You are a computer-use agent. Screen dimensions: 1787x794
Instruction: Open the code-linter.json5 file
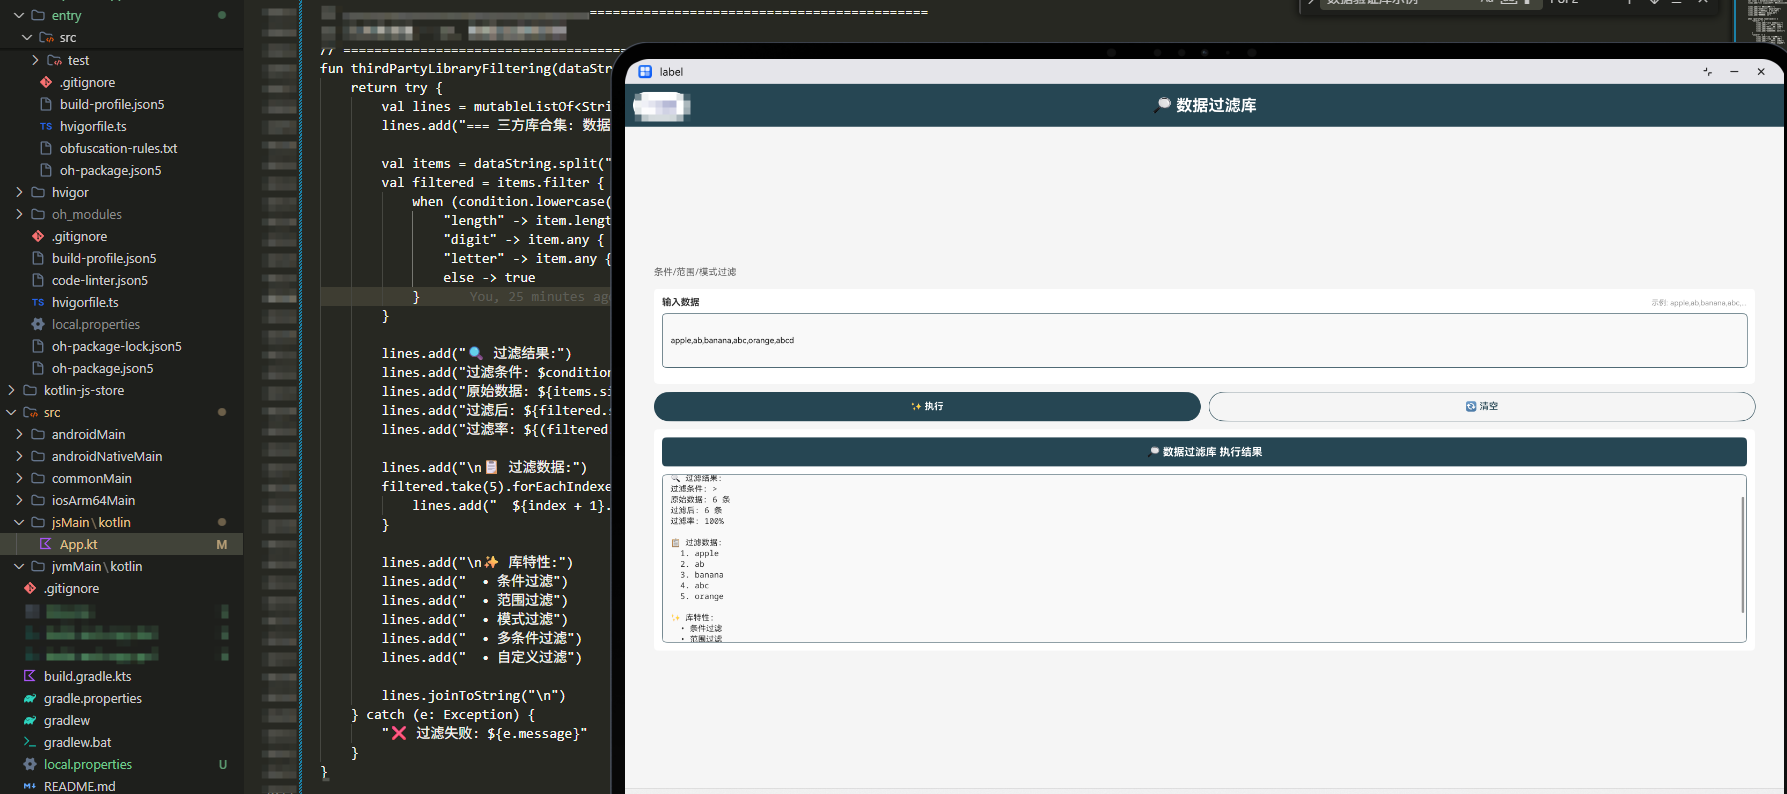(100, 280)
